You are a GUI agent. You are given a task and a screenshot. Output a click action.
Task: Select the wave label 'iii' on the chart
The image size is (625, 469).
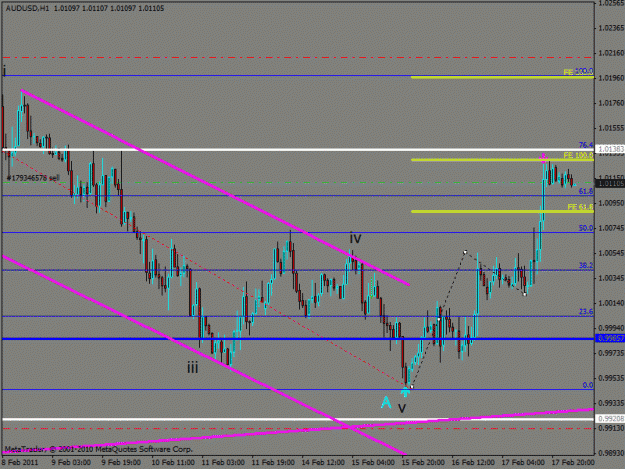pos(193,367)
